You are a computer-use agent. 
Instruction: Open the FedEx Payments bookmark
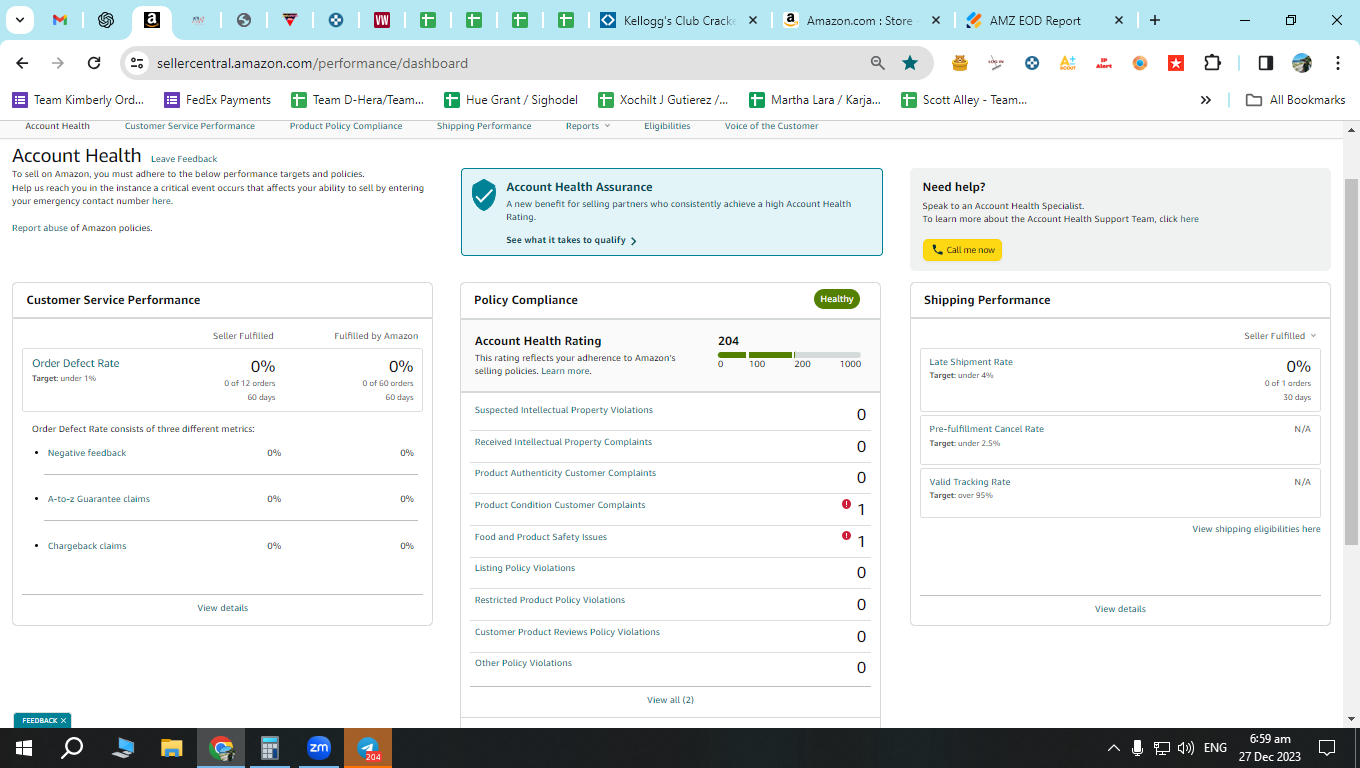tap(217, 100)
